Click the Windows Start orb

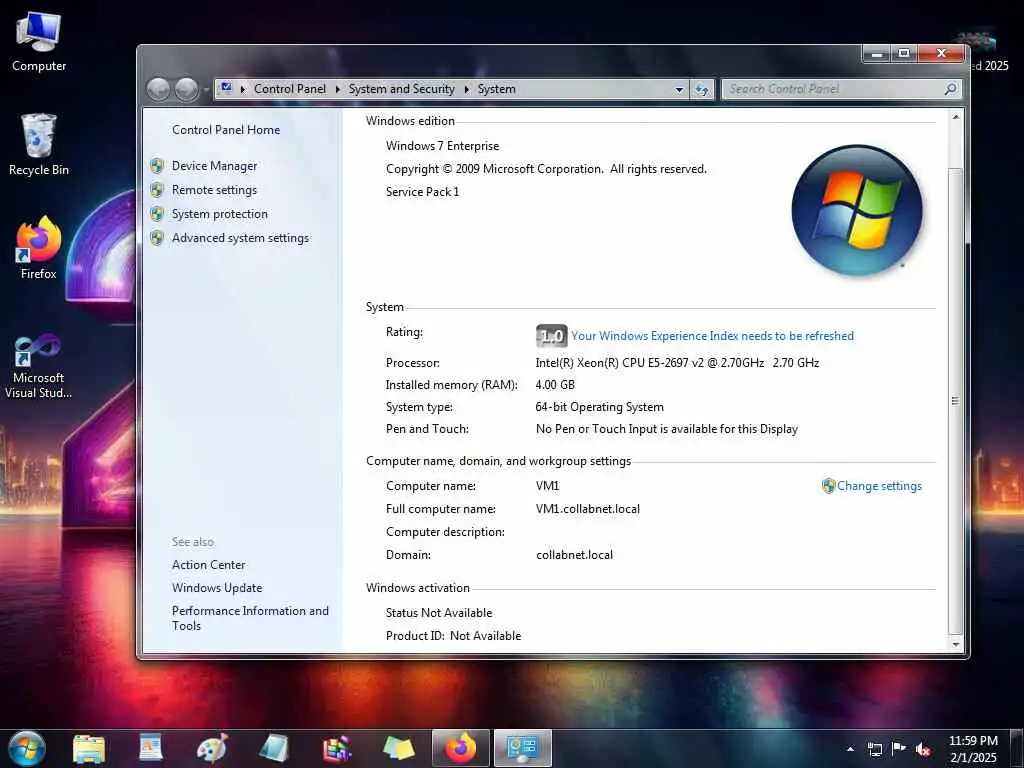26,748
